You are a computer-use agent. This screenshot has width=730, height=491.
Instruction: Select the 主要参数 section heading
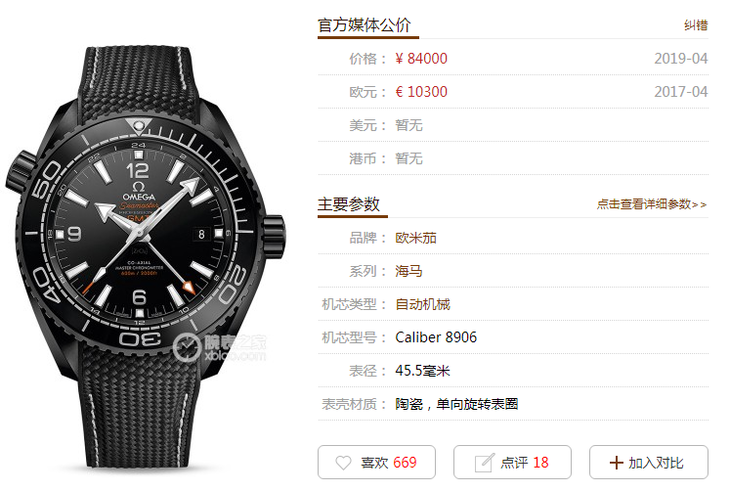point(349,204)
